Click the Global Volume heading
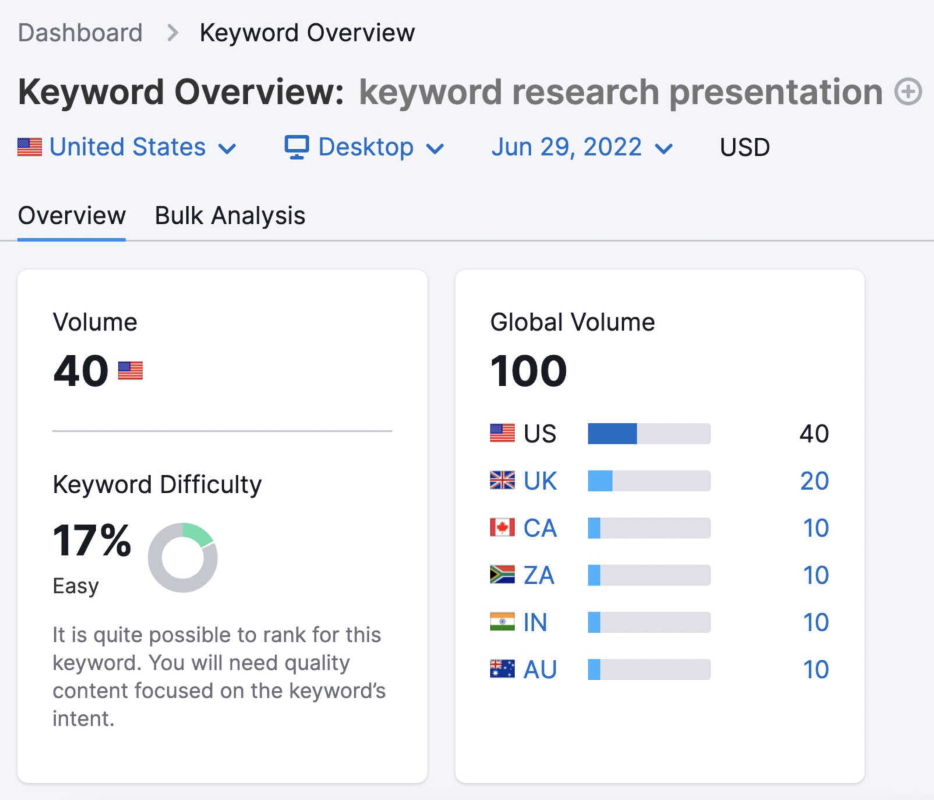The width and height of the screenshot is (934, 800). (572, 322)
